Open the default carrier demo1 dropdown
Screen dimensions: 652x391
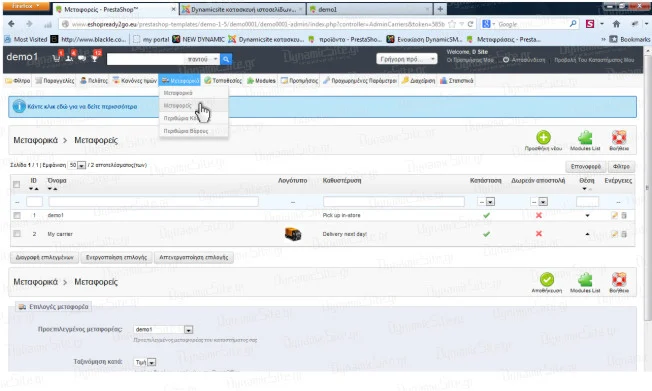point(163,329)
